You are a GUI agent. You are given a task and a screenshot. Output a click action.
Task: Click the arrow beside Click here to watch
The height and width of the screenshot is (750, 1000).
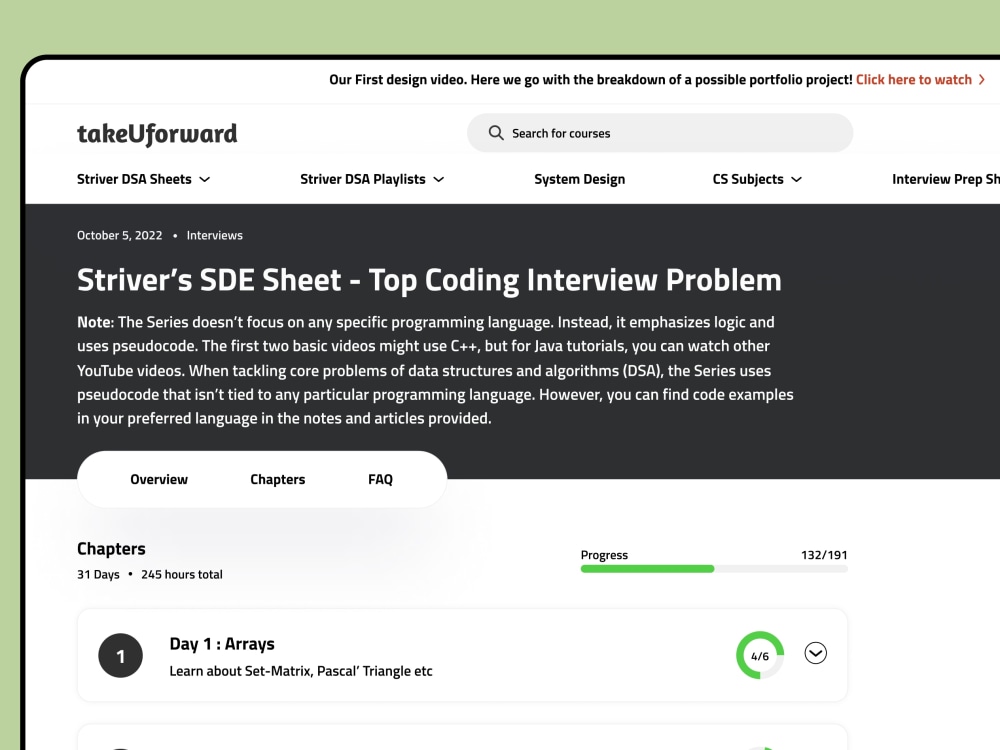[x=982, y=80]
